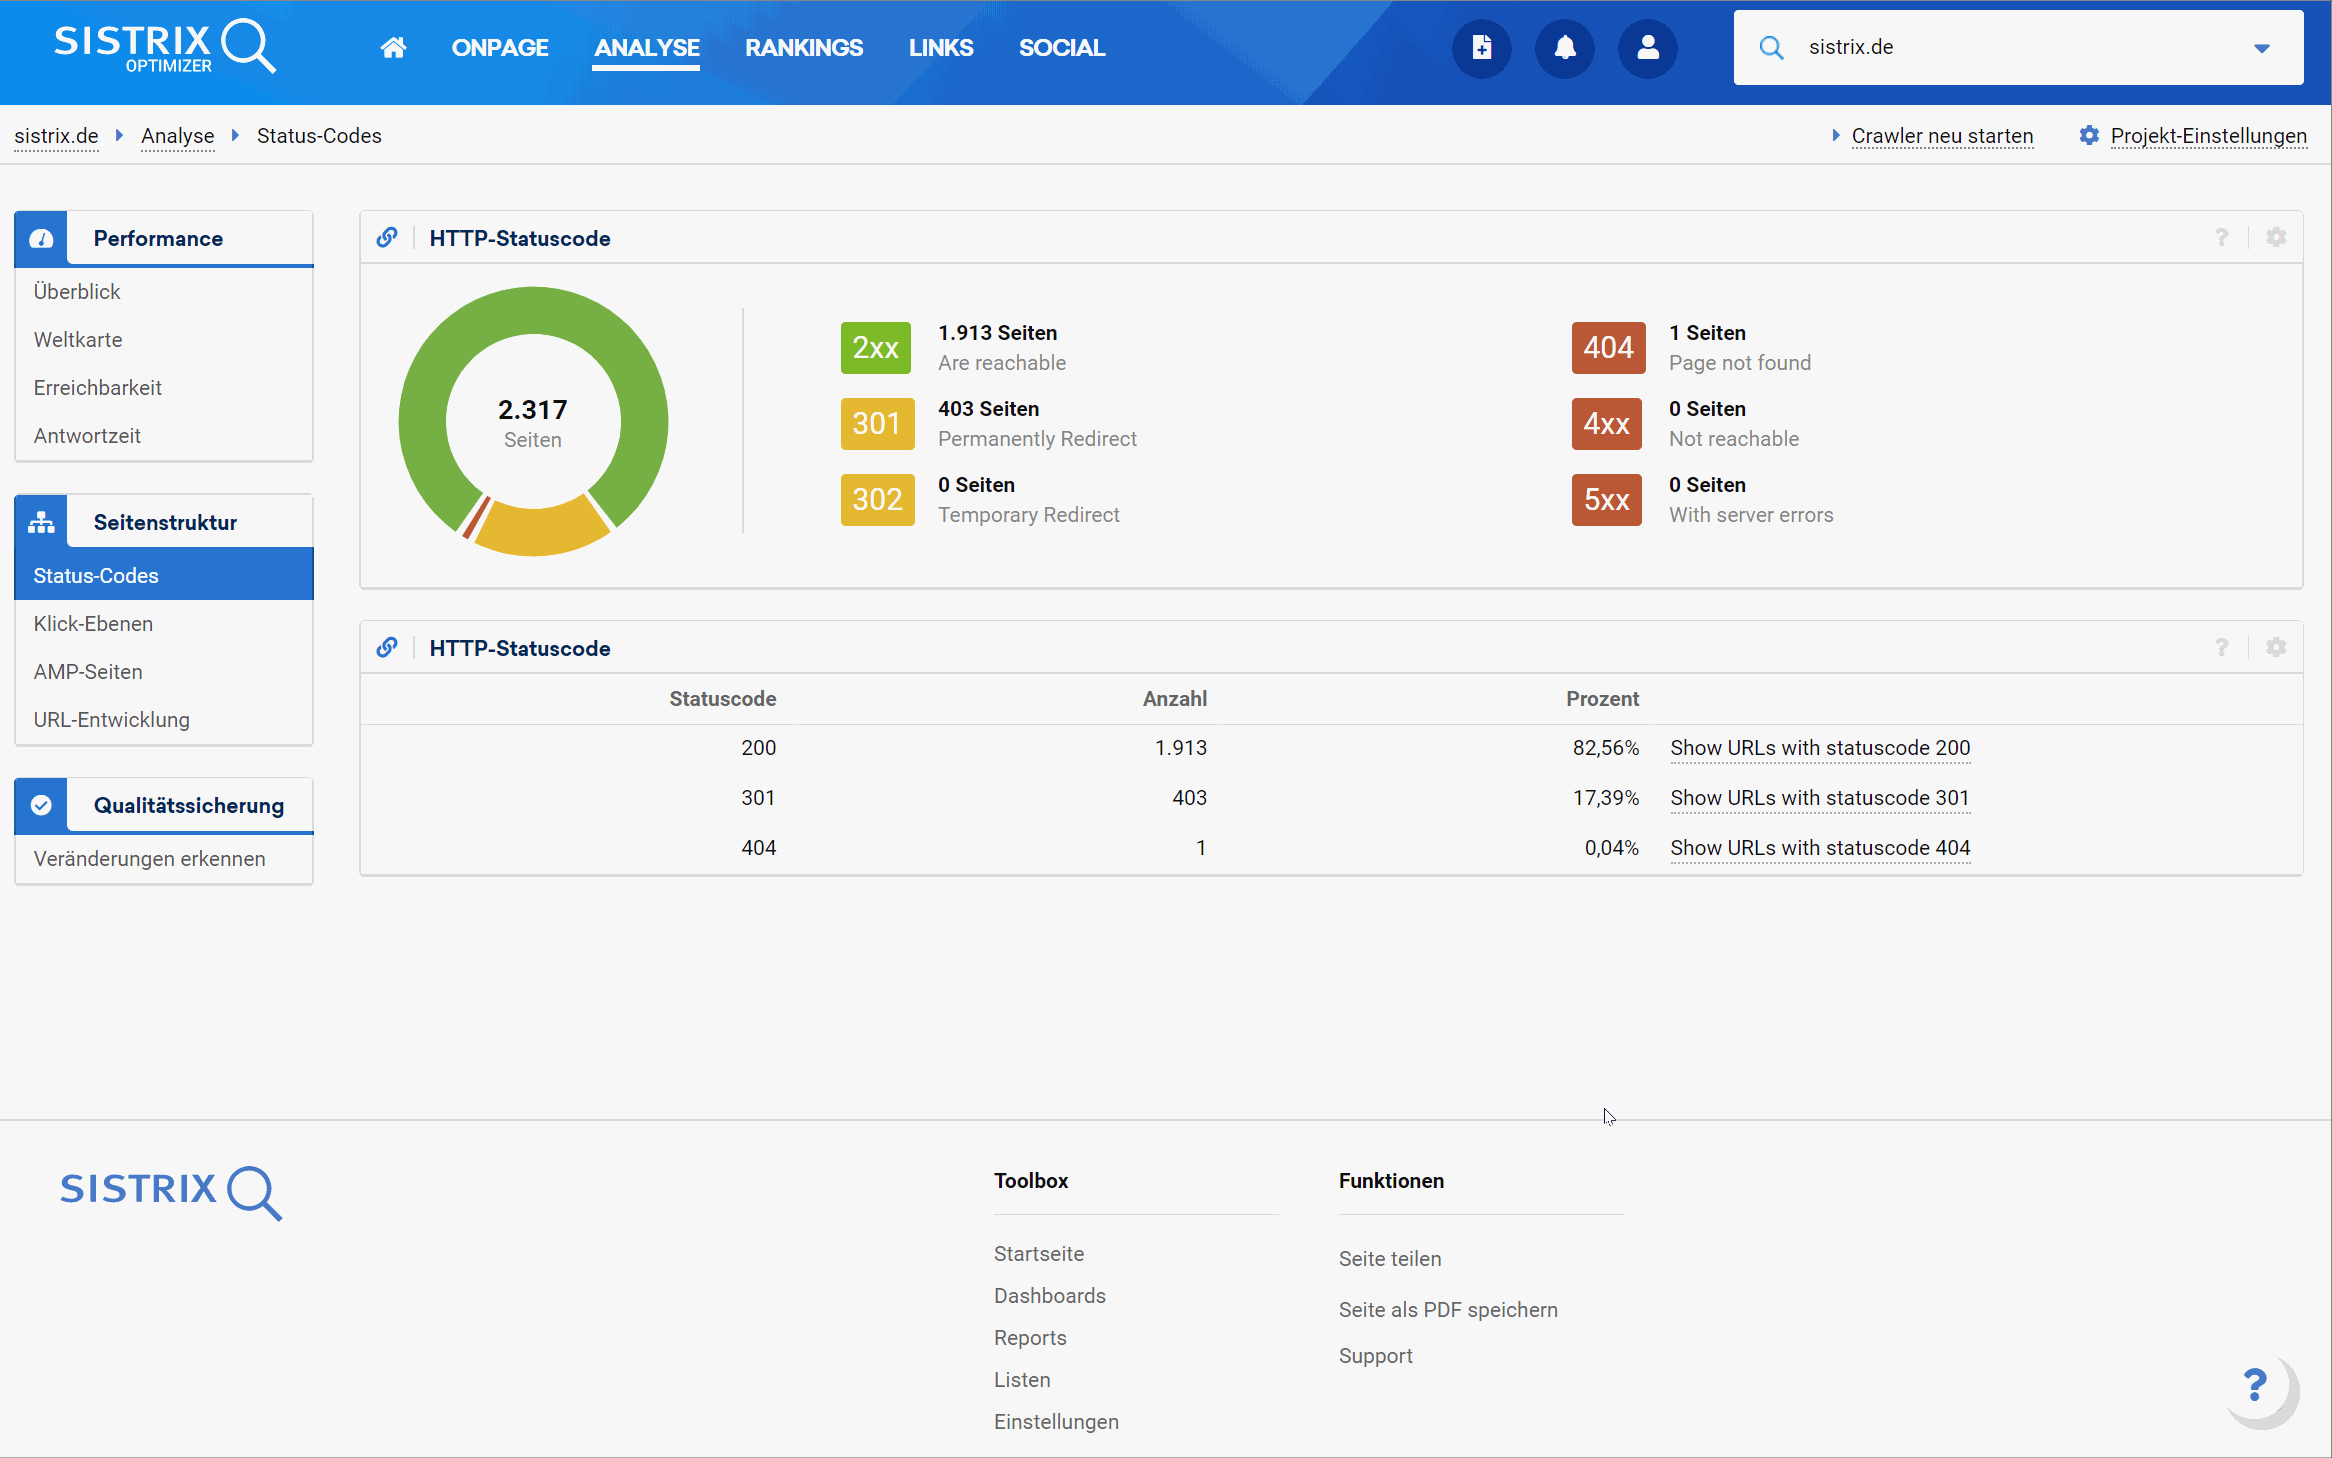
Task: Open the notifications bell icon
Action: click(1564, 47)
